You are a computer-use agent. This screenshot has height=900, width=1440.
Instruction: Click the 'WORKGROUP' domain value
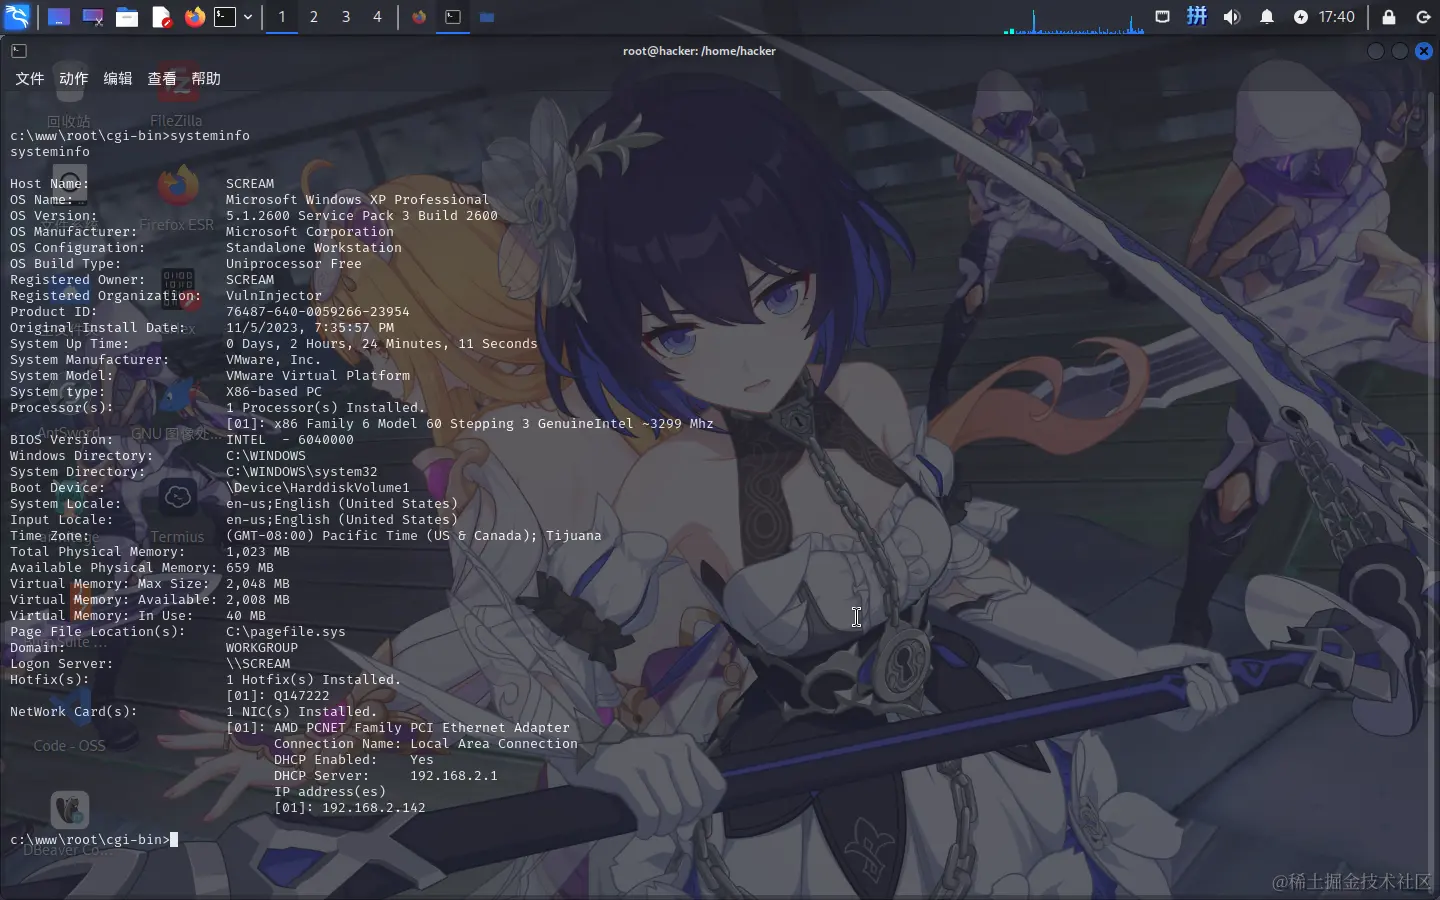(x=262, y=648)
